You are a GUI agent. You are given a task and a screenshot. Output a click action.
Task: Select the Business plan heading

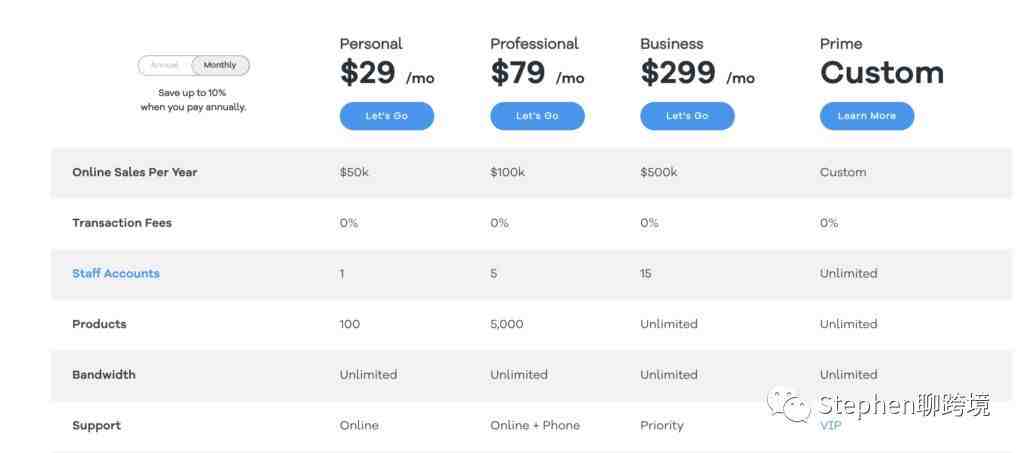(671, 44)
